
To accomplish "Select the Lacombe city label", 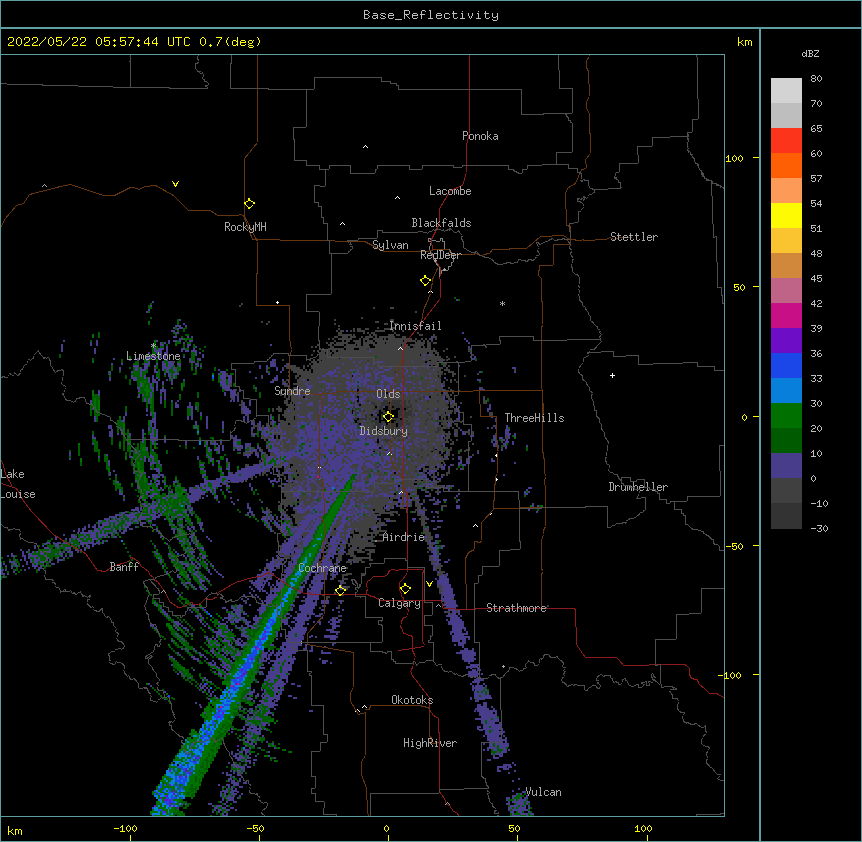I will 450,191.
